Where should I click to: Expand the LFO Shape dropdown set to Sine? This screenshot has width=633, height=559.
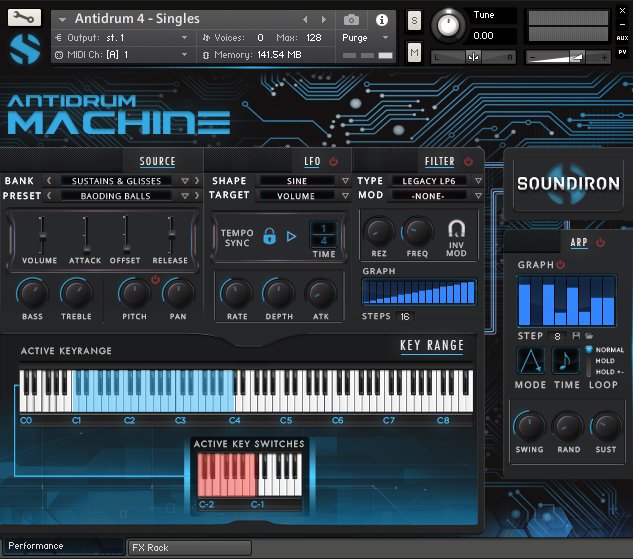pyautogui.click(x=297, y=181)
